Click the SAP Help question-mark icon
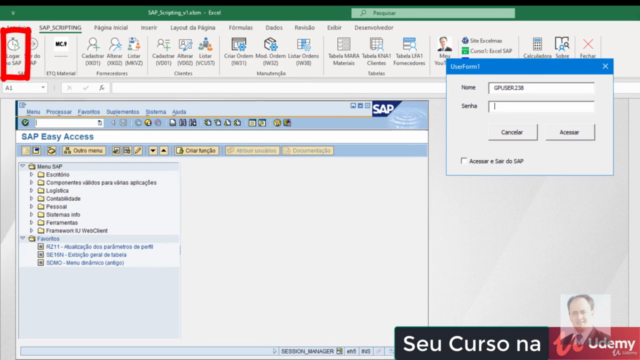 pyautogui.click(x=277, y=122)
